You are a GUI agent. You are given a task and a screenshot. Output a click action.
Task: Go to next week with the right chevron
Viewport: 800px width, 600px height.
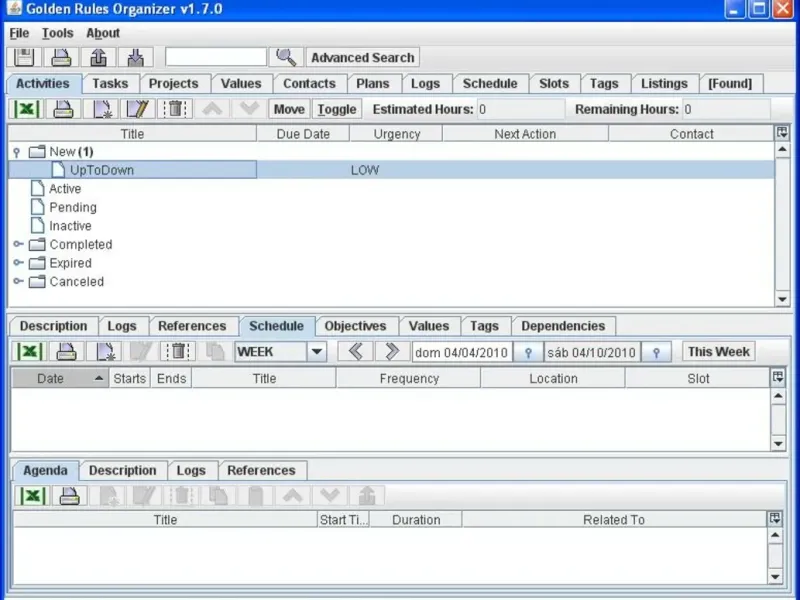392,352
